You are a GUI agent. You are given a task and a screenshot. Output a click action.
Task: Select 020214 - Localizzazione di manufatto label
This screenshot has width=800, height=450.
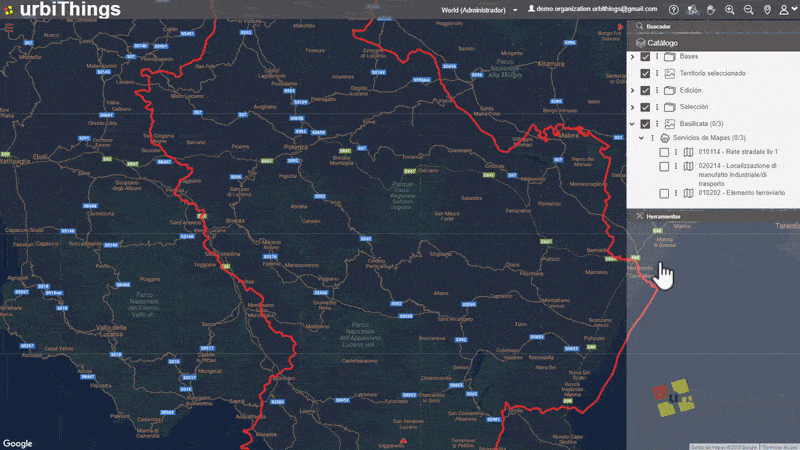click(738, 174)
